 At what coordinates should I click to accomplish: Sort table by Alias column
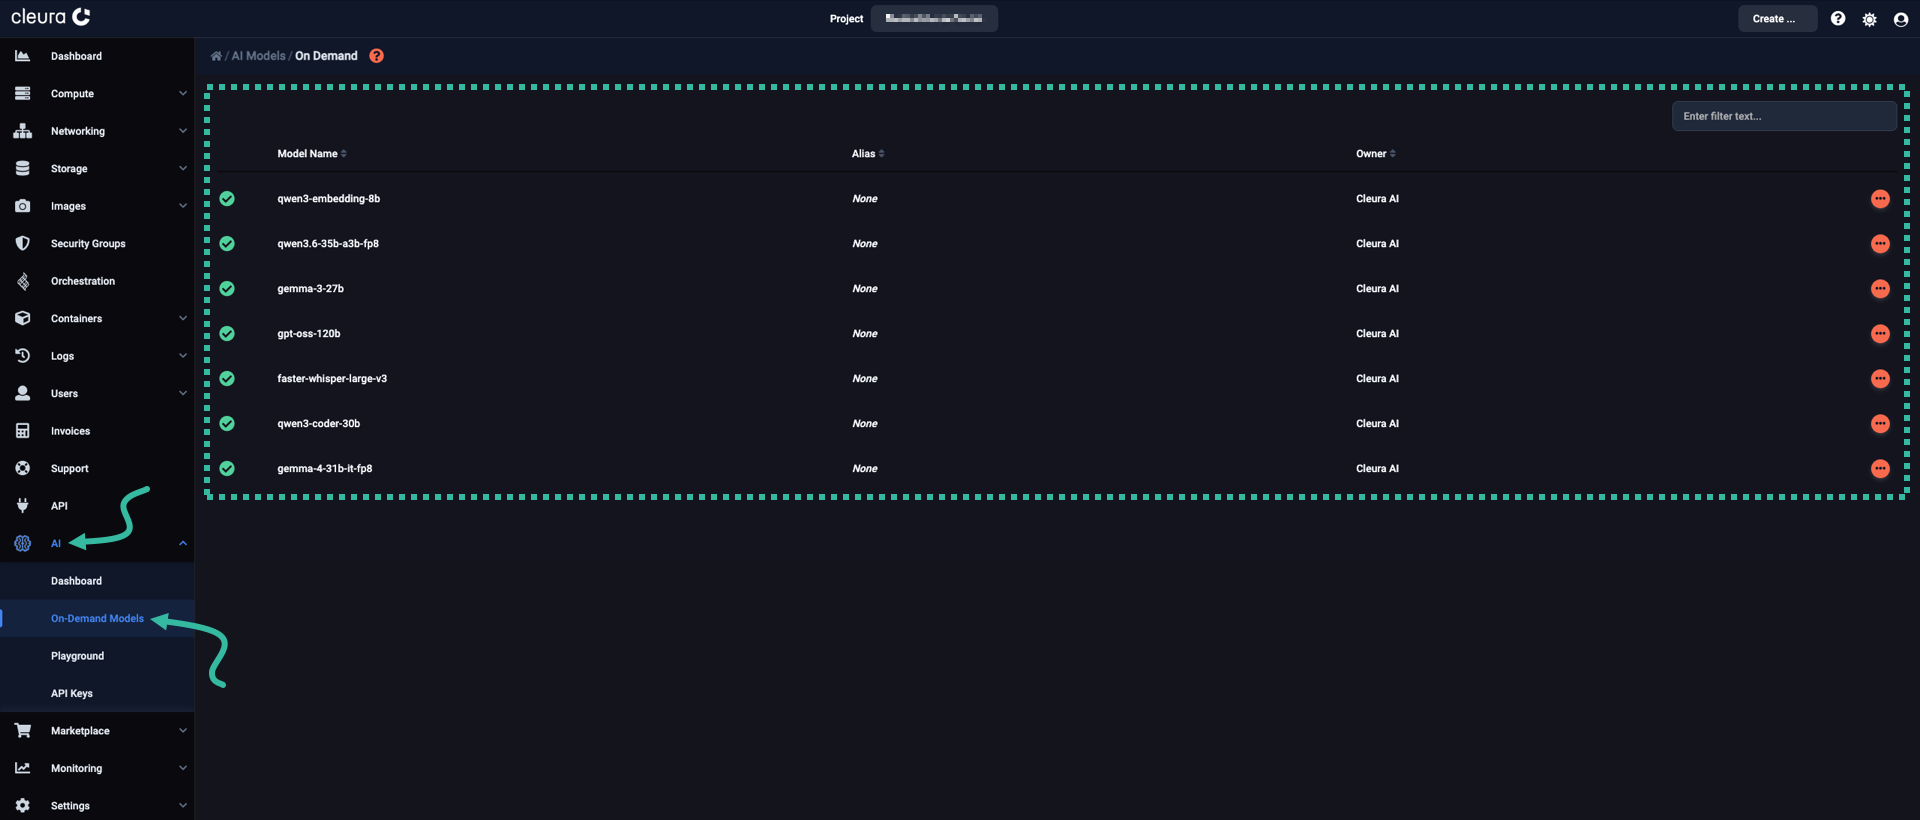[868, 154]
